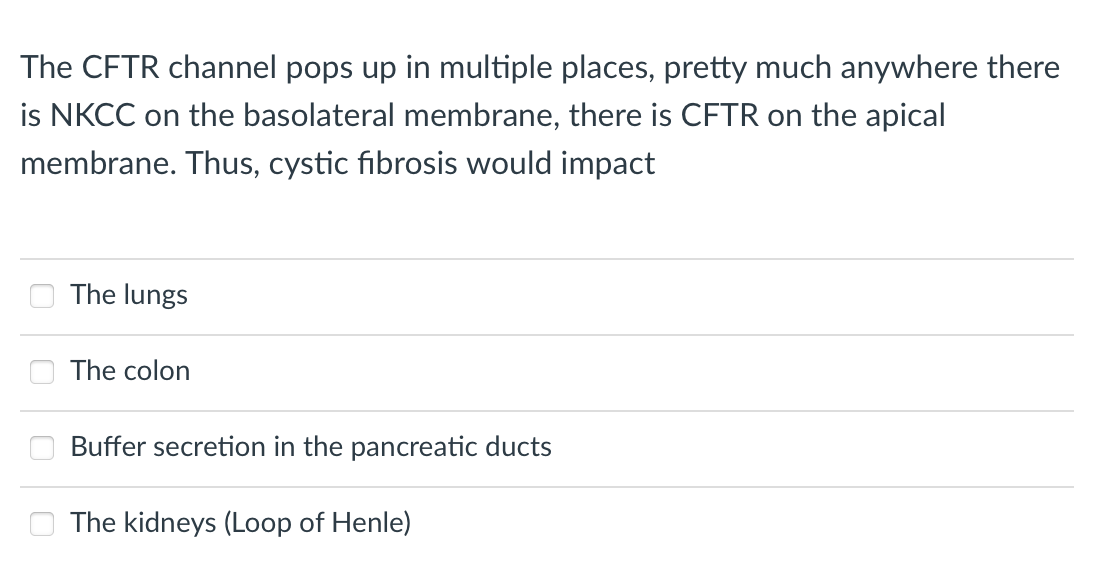Click the word 'NKCC' in the question
The image size is (1110, 584).
click(92, 115)
